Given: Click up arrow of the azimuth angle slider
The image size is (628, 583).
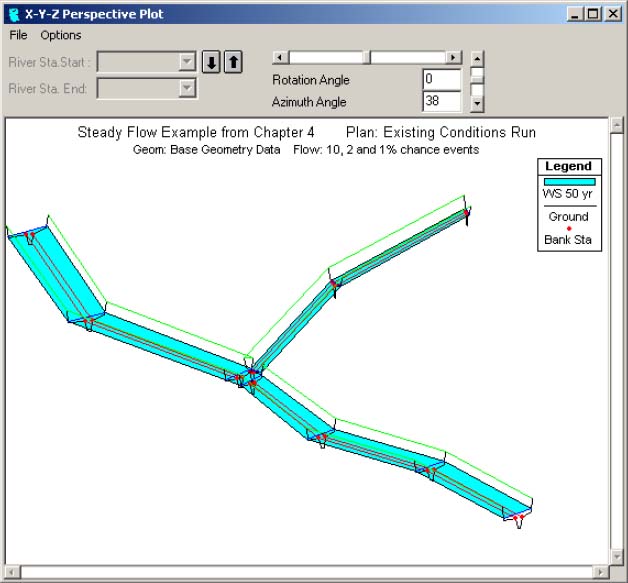Looking at the screenshot, I should [x=478, y=58].
